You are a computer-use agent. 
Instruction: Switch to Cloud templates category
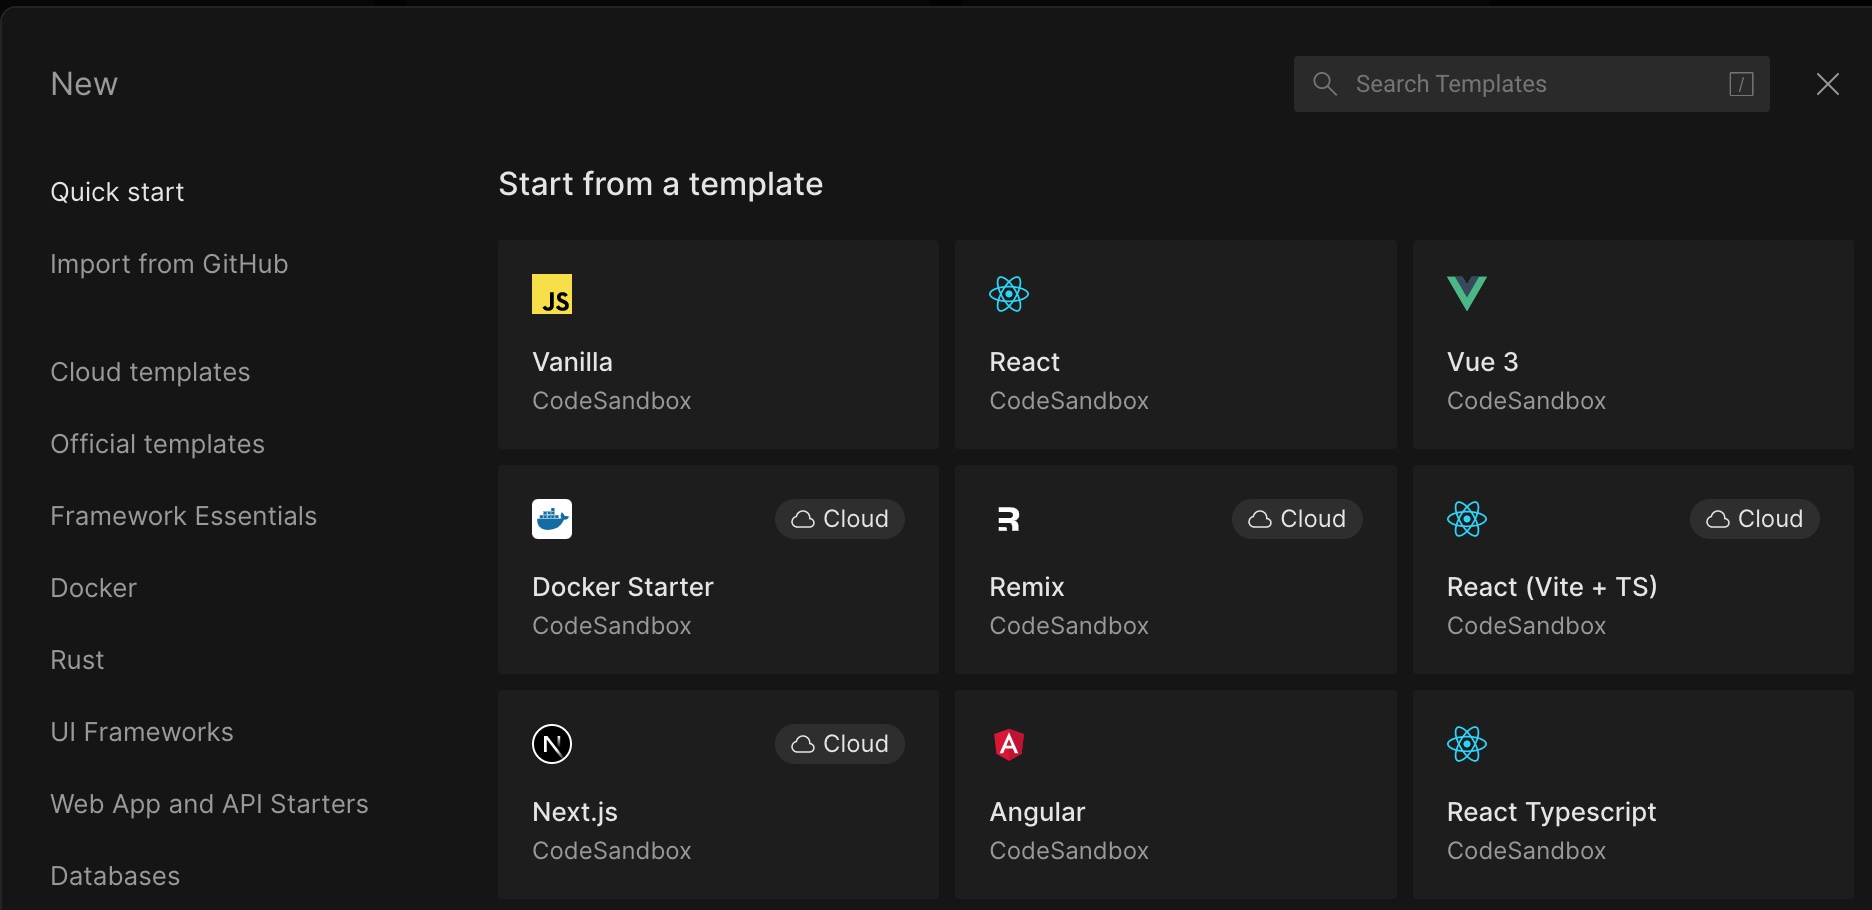click(150, 372)
